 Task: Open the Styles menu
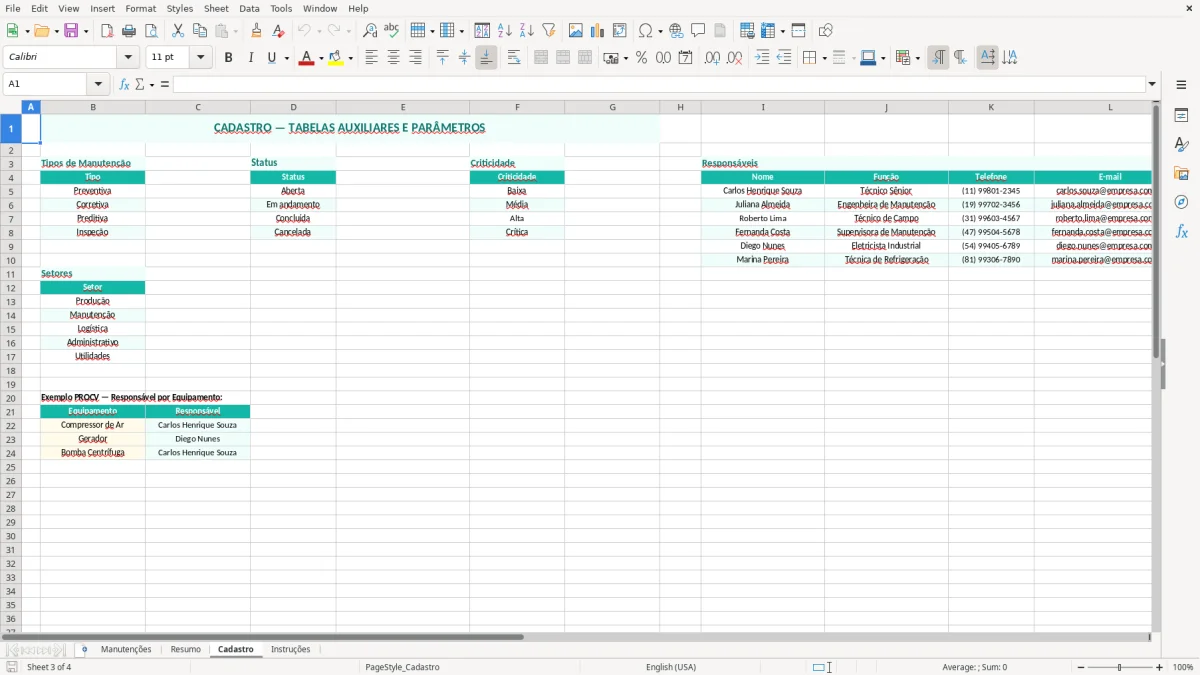coord(180,8)
